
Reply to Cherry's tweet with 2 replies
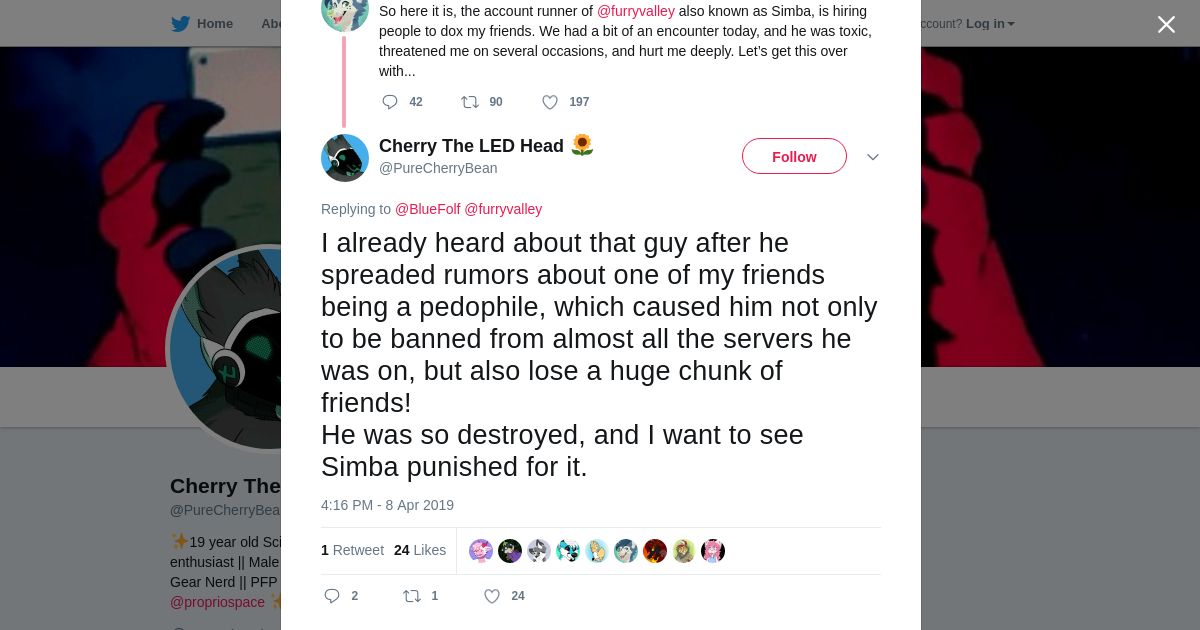(333, 596)
